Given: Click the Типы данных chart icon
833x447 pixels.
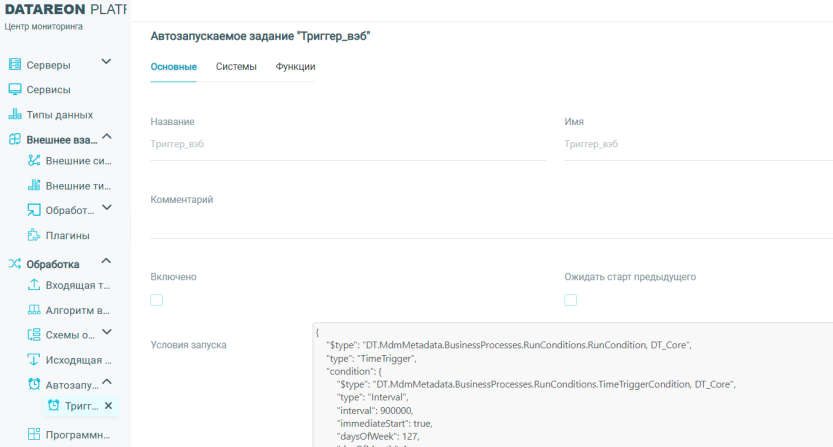Looking at the screenshot, I should [x=15, y=115].
